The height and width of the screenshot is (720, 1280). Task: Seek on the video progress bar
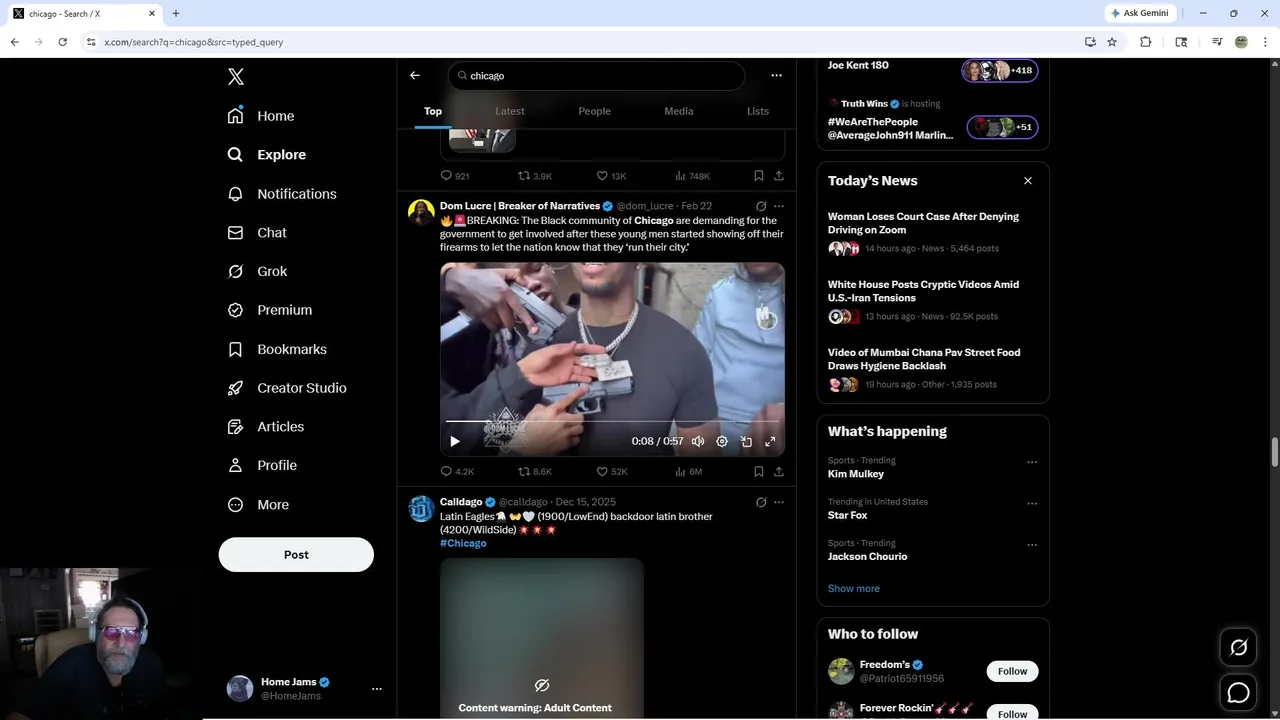click(x=612, y=421)
